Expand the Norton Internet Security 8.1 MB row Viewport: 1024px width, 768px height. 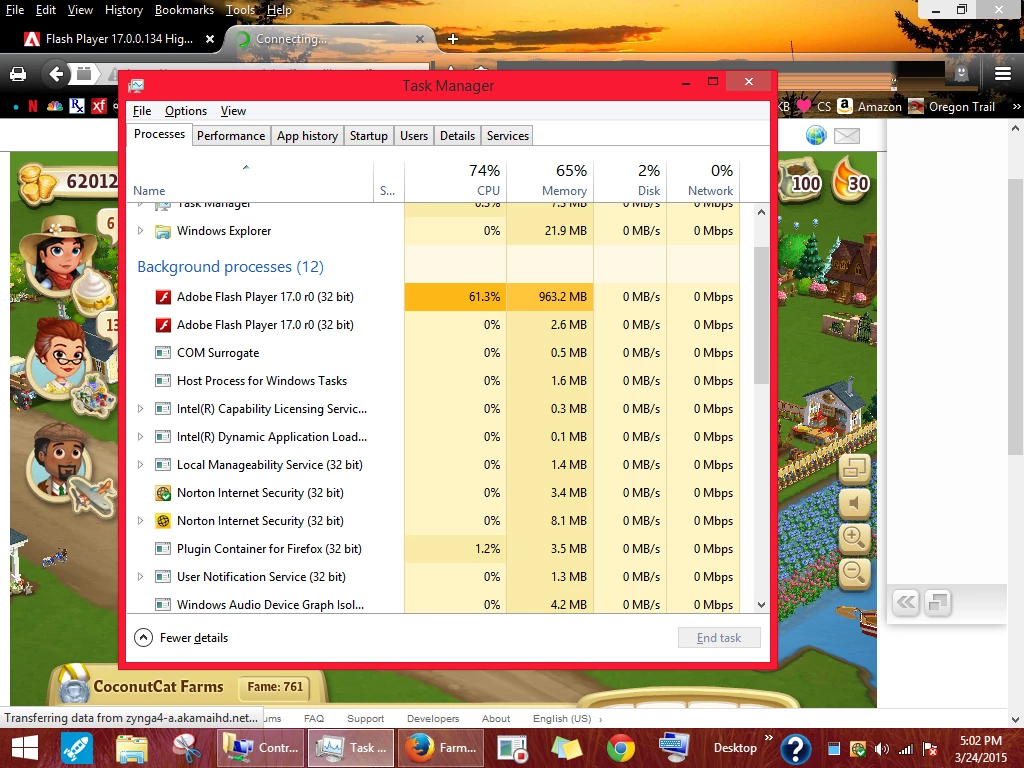click(x=140, y=521)
